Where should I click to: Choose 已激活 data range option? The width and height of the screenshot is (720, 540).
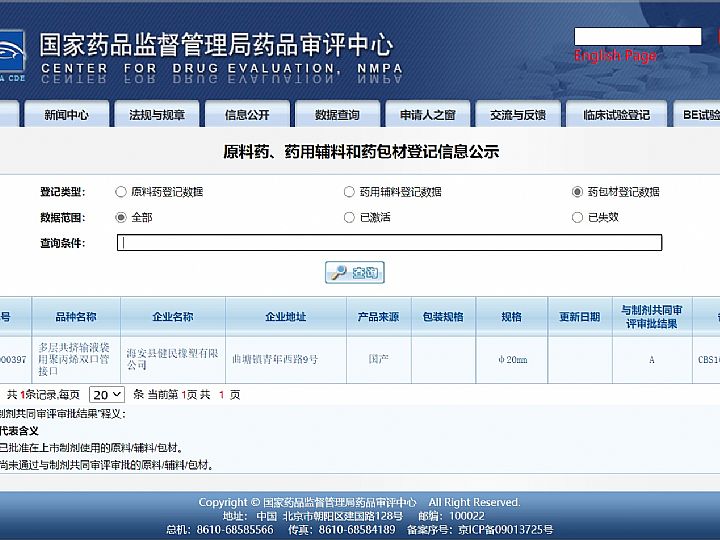349,217
